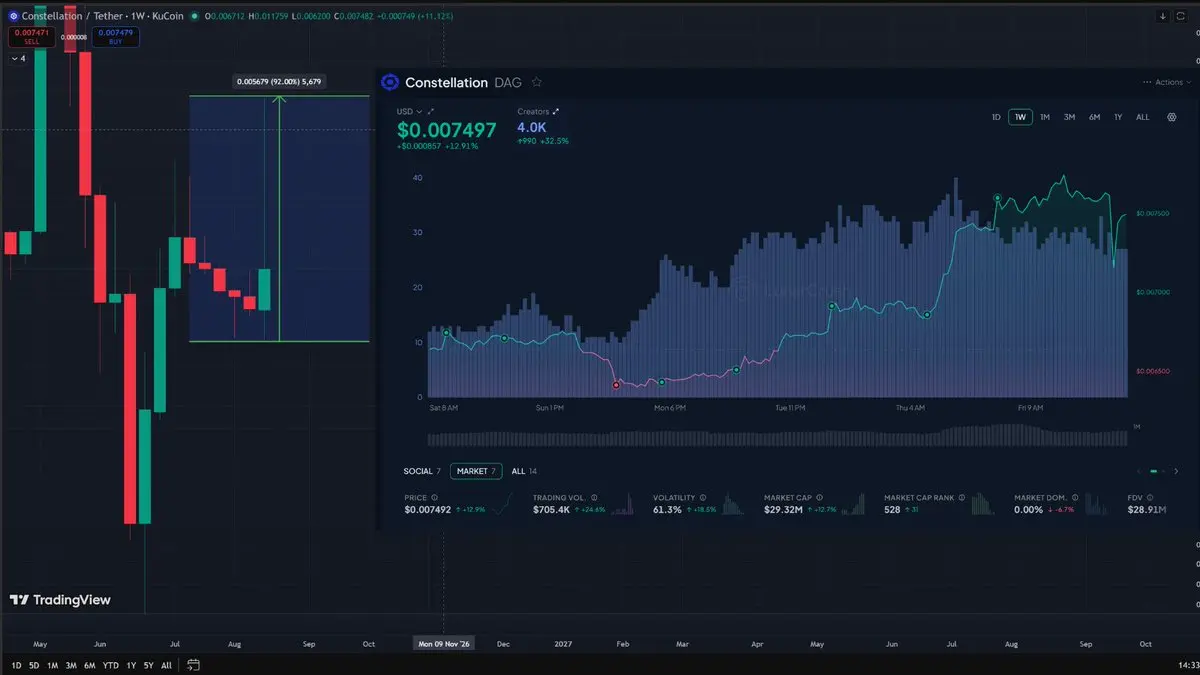Select the 1M timeframe in the overlay chart
This screenshot has height=675, width=1200.
[x=1045, y=117]
